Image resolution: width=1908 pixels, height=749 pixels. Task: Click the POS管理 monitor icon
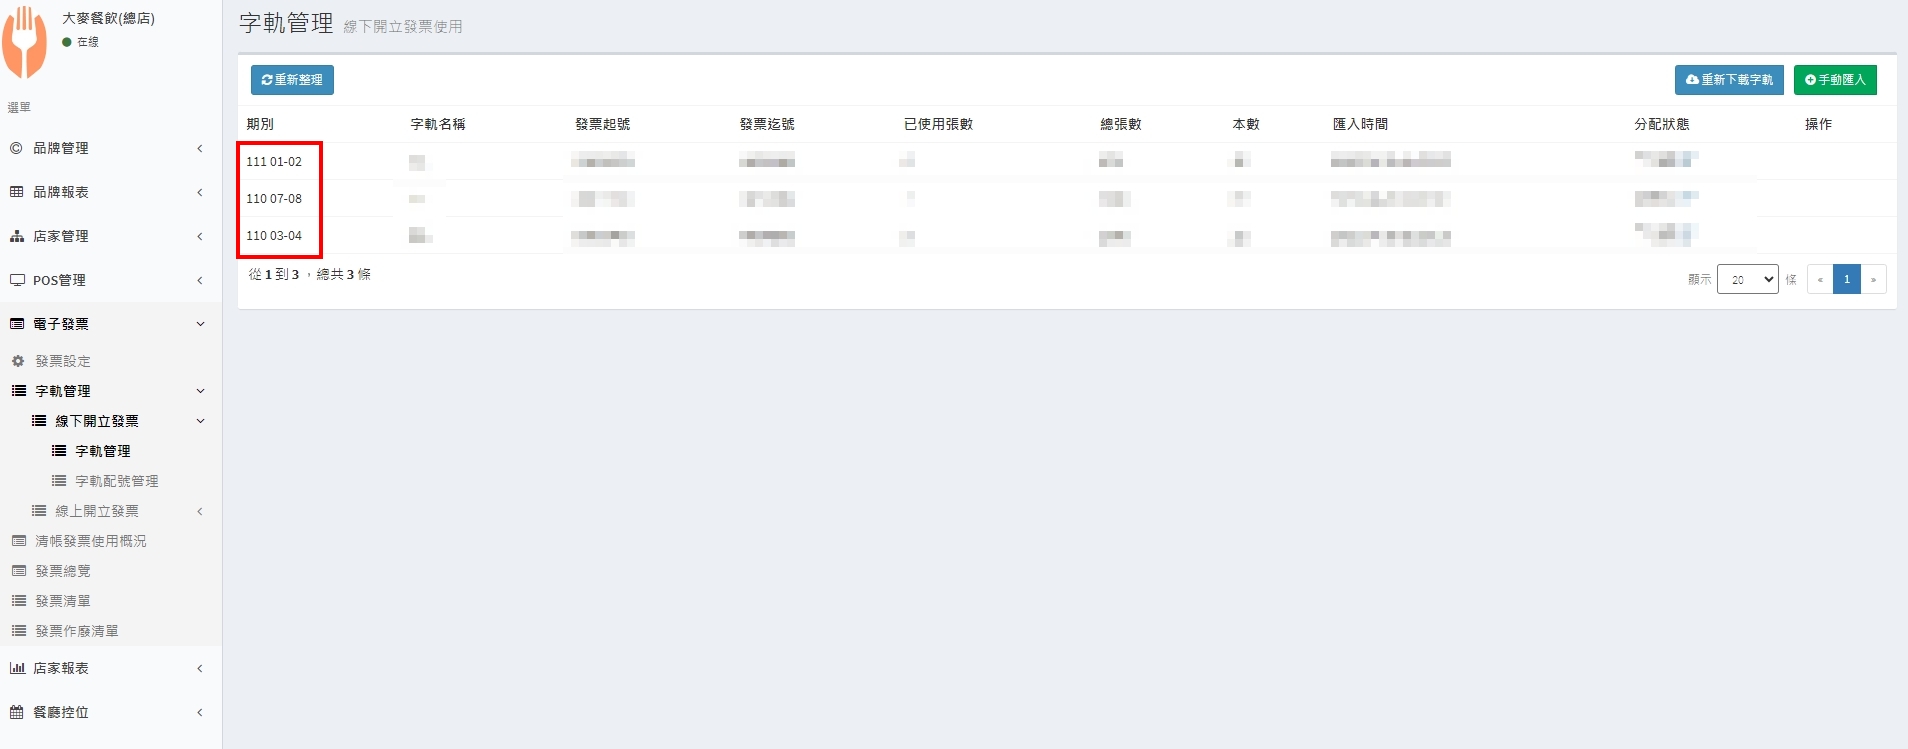coord(17,280)
